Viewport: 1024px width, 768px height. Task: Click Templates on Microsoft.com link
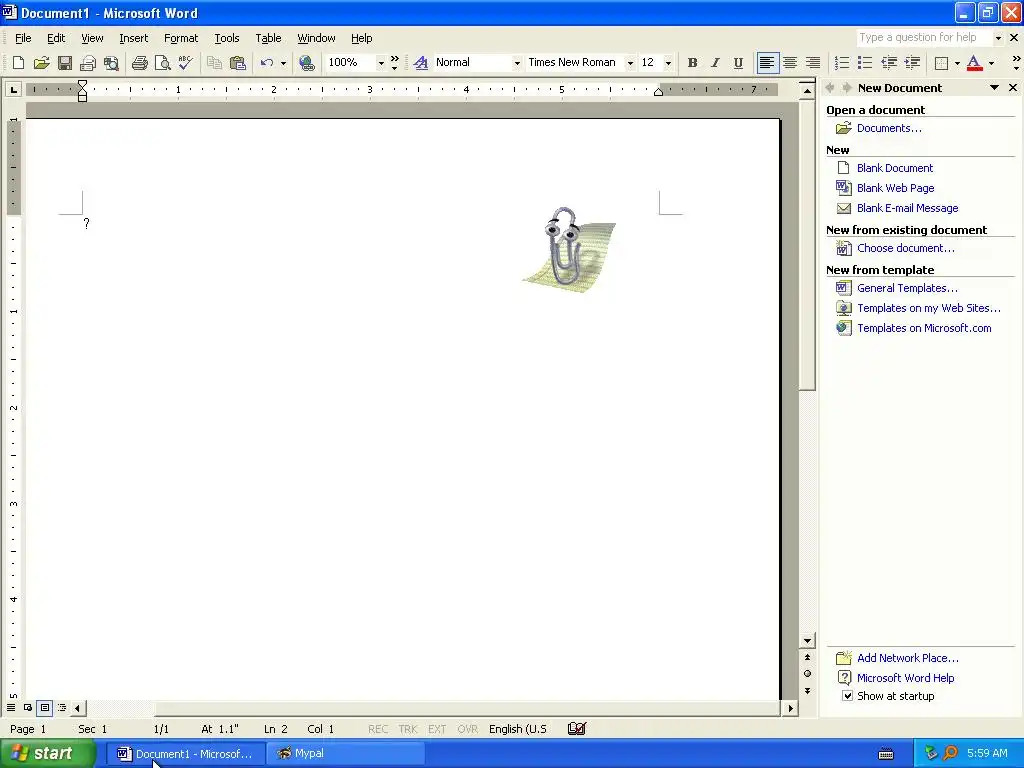click(x=924, y=328)
